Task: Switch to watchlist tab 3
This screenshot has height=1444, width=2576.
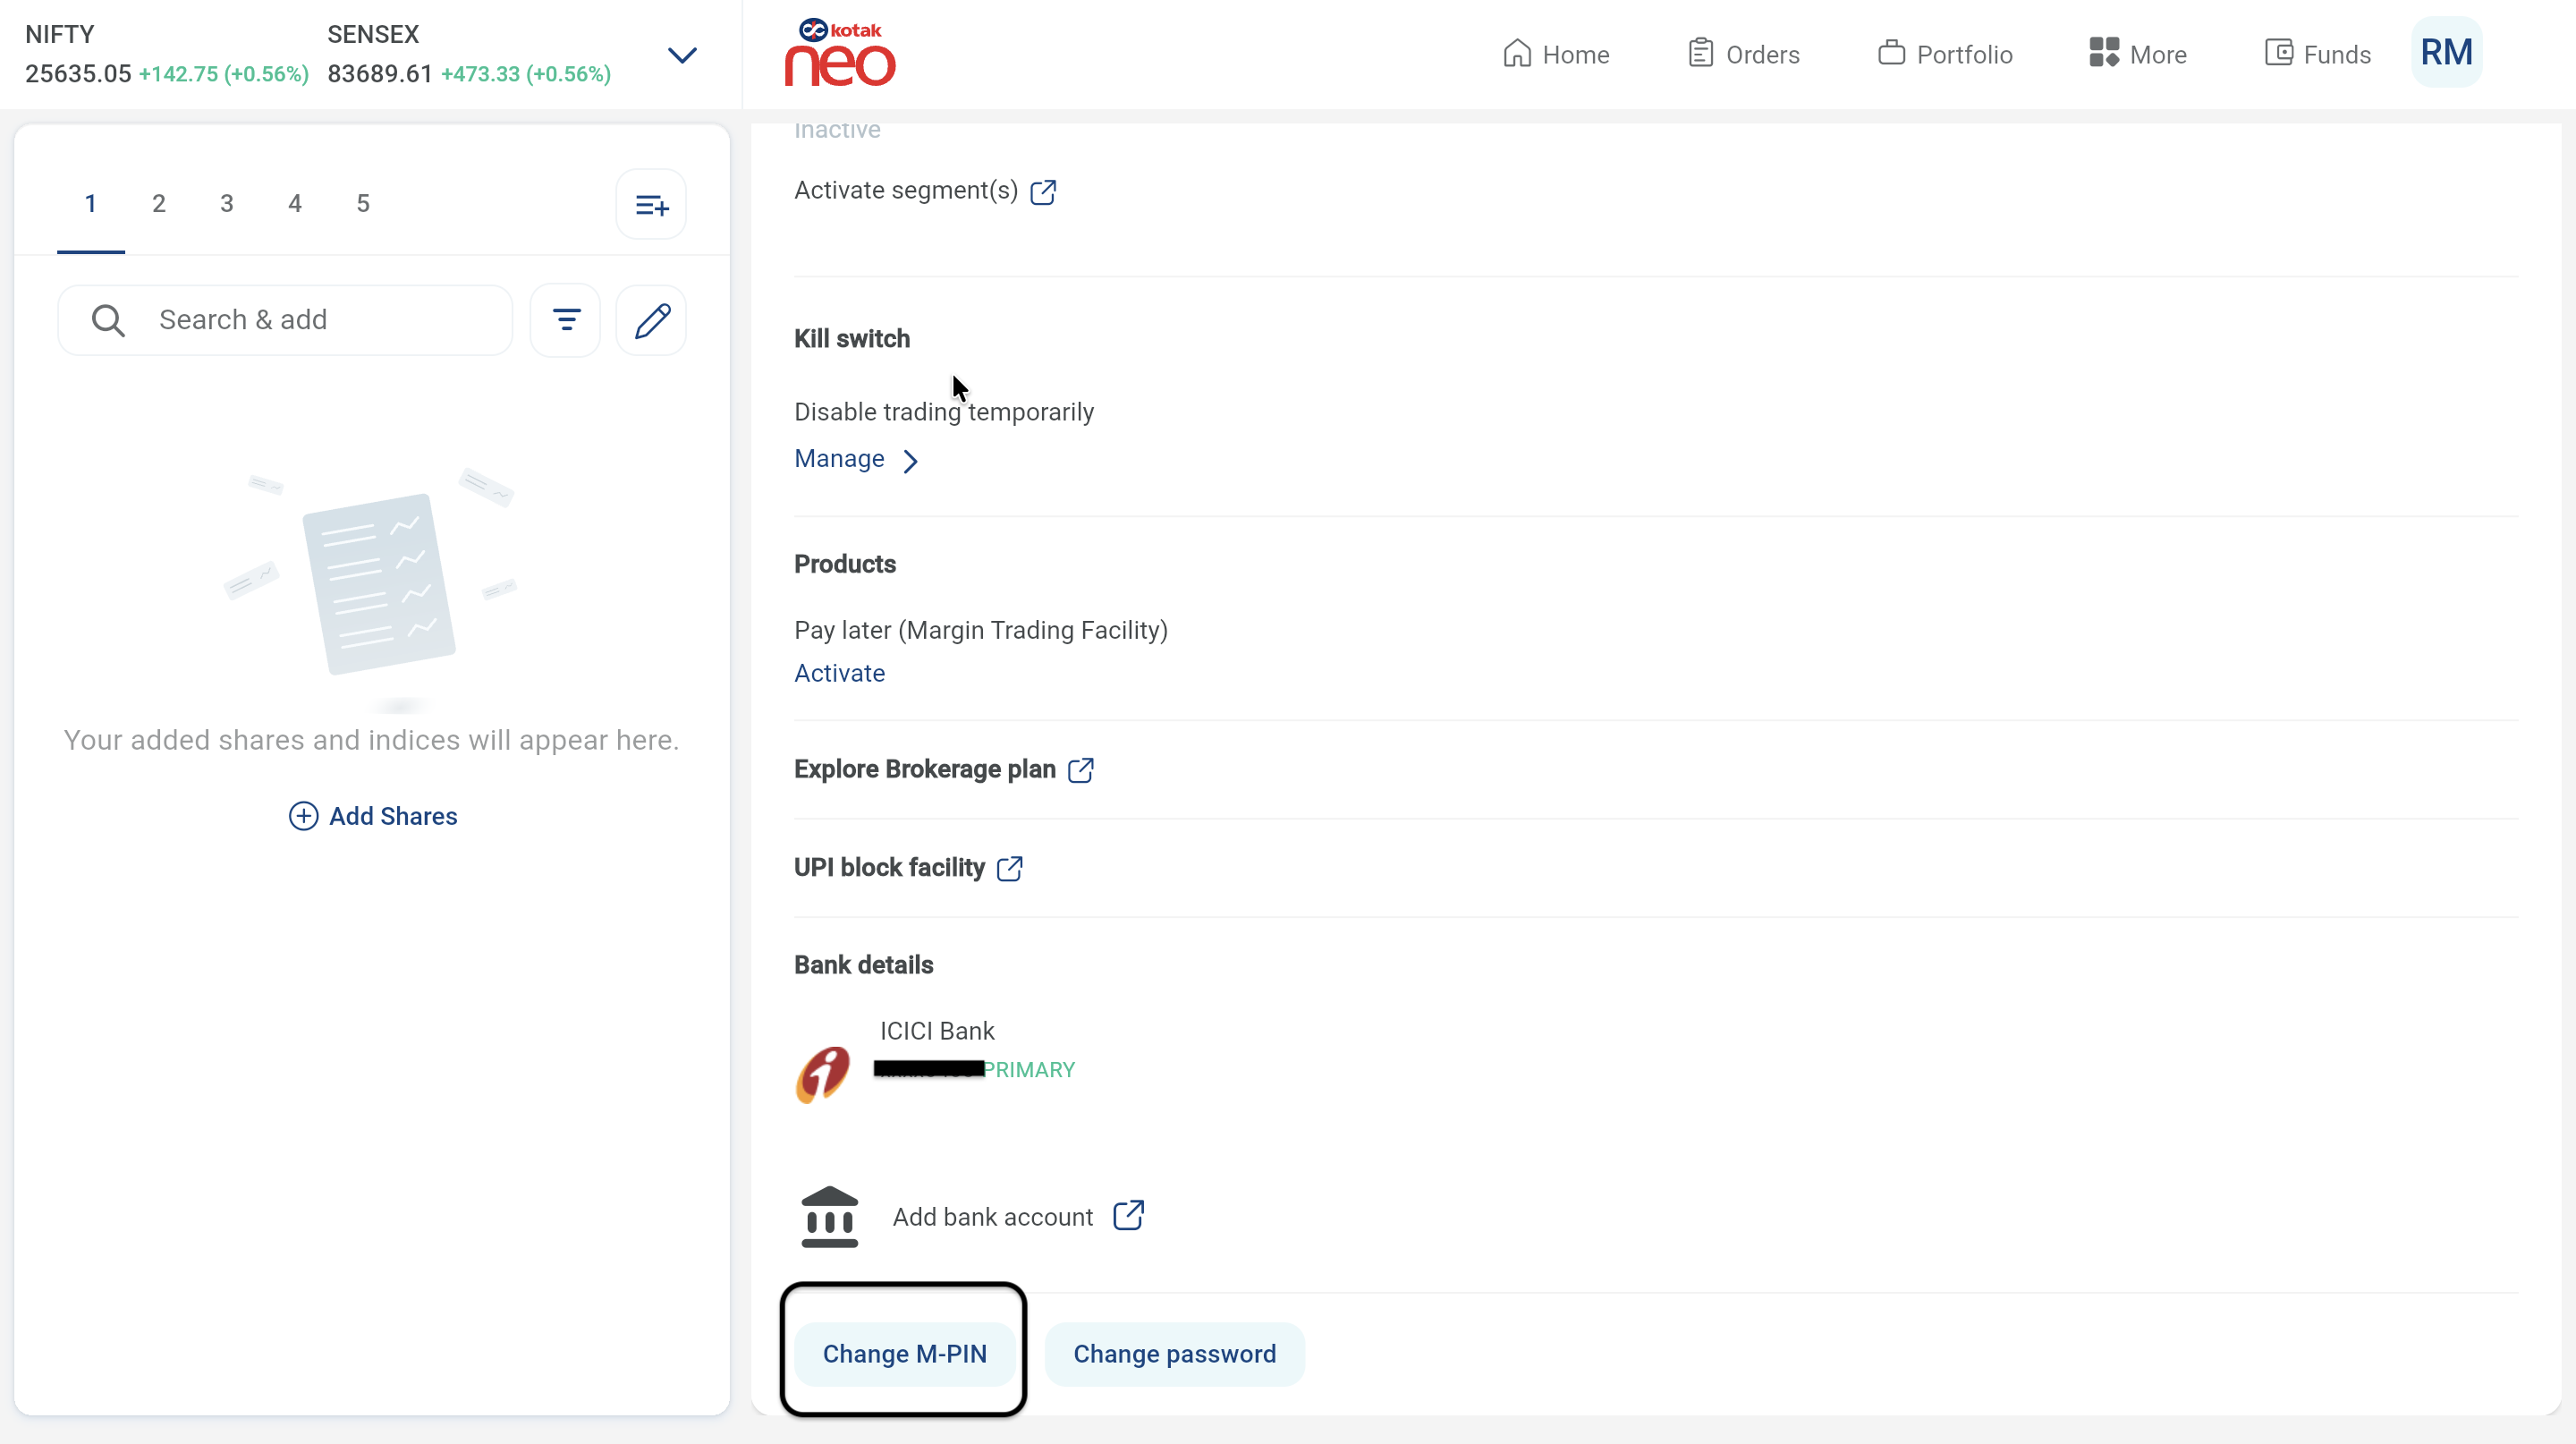Action: [x=227, y=204]
